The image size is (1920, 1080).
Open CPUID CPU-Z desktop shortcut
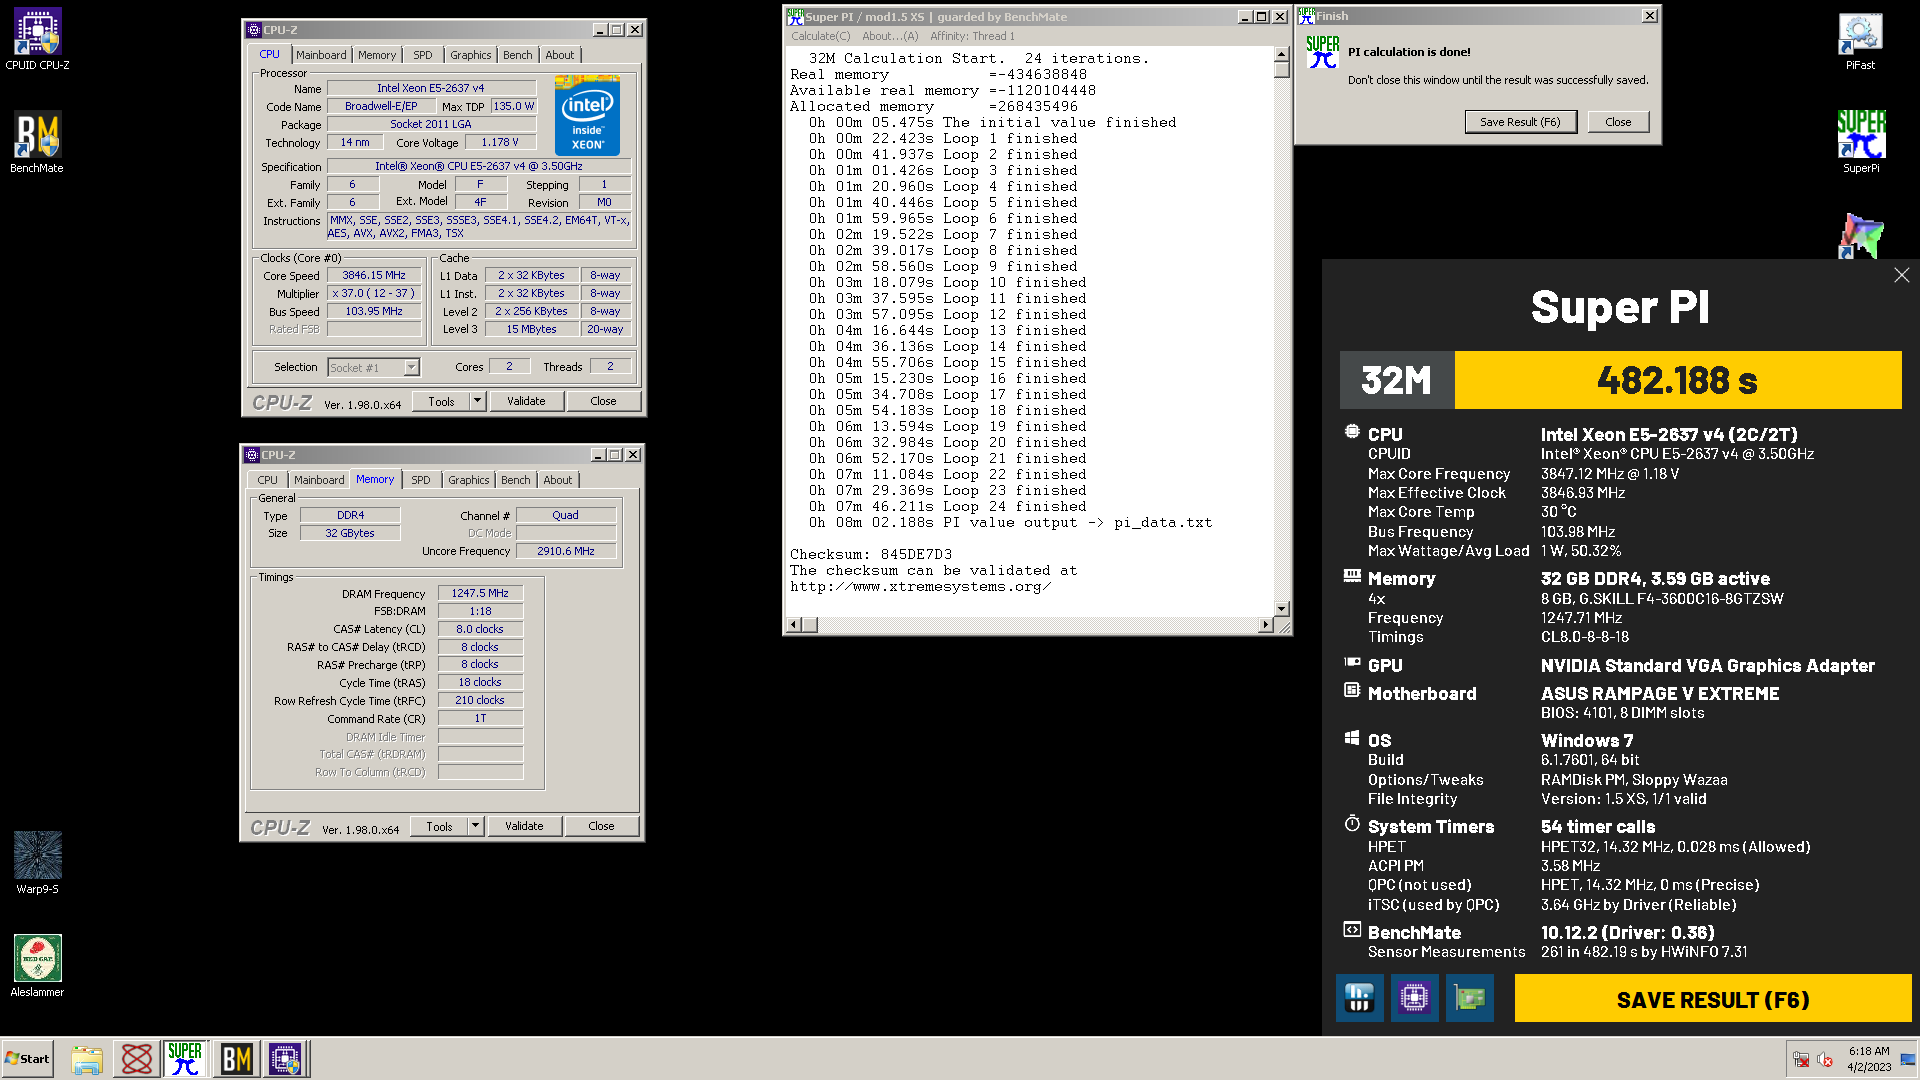(x=37, y=40)
